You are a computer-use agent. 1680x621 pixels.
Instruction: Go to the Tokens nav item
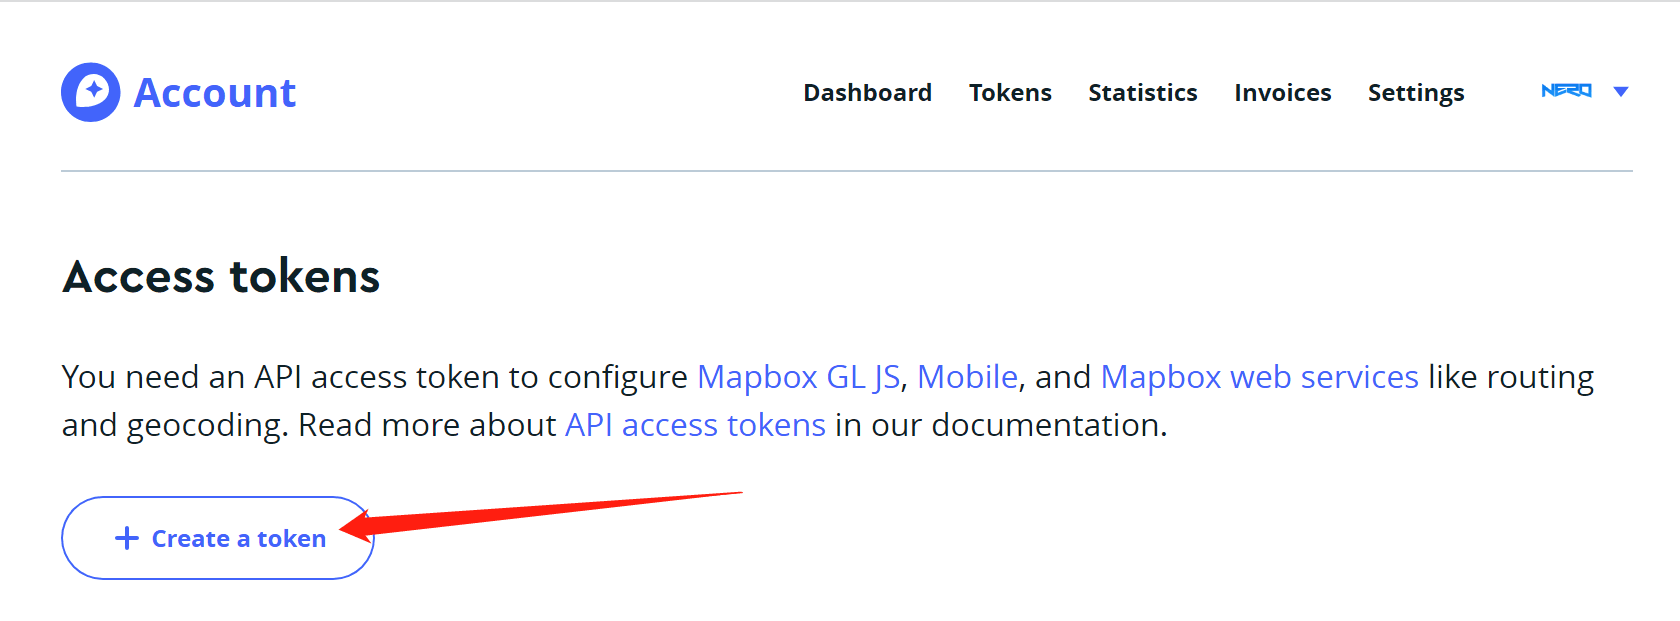(x=1010, y=93)
